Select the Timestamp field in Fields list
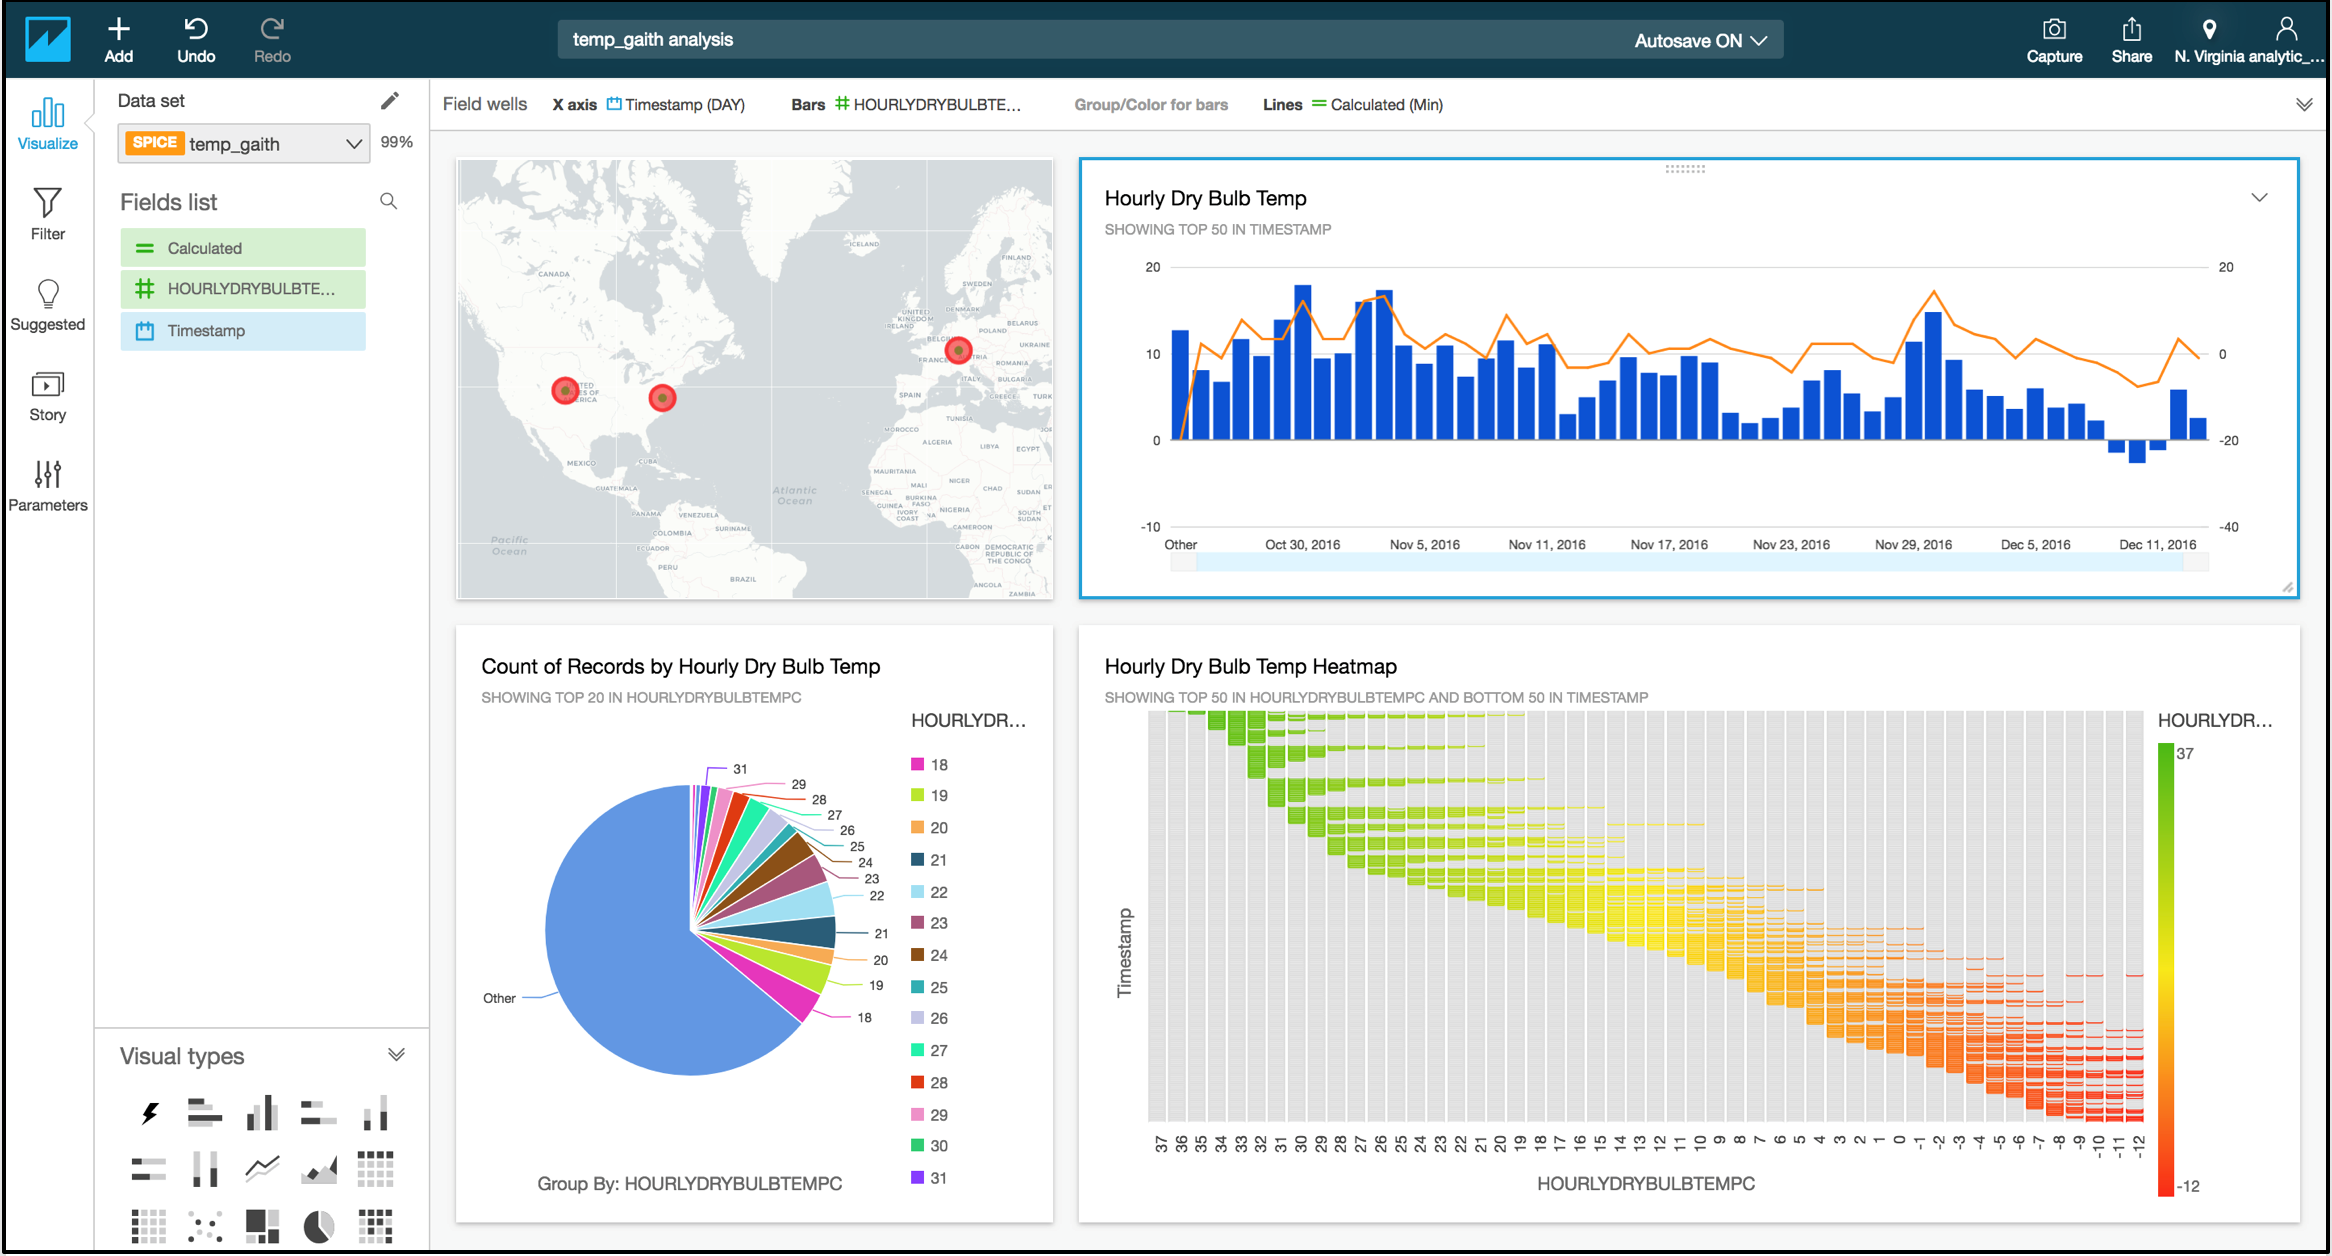The width and height of the screenshot is (2332, 1256). [243, 331]
